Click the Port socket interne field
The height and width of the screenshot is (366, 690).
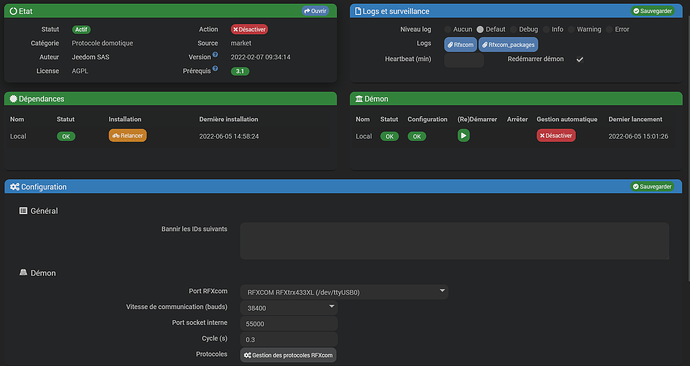pos(289,324)
